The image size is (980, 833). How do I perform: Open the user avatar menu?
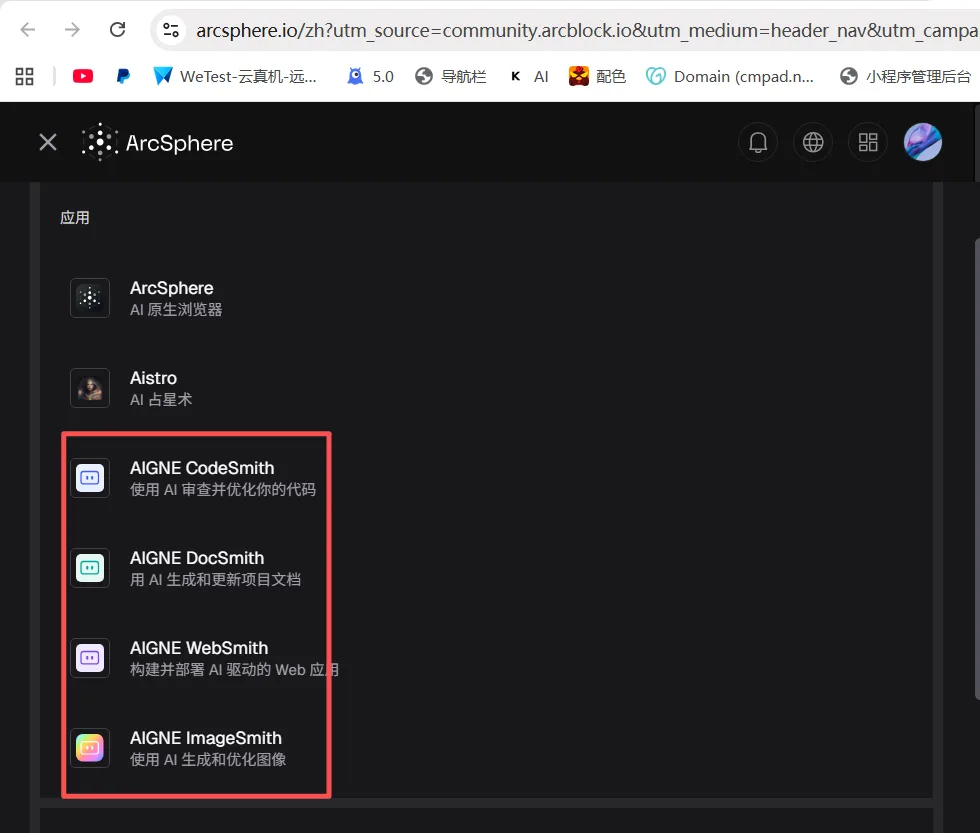coord(922,142)
